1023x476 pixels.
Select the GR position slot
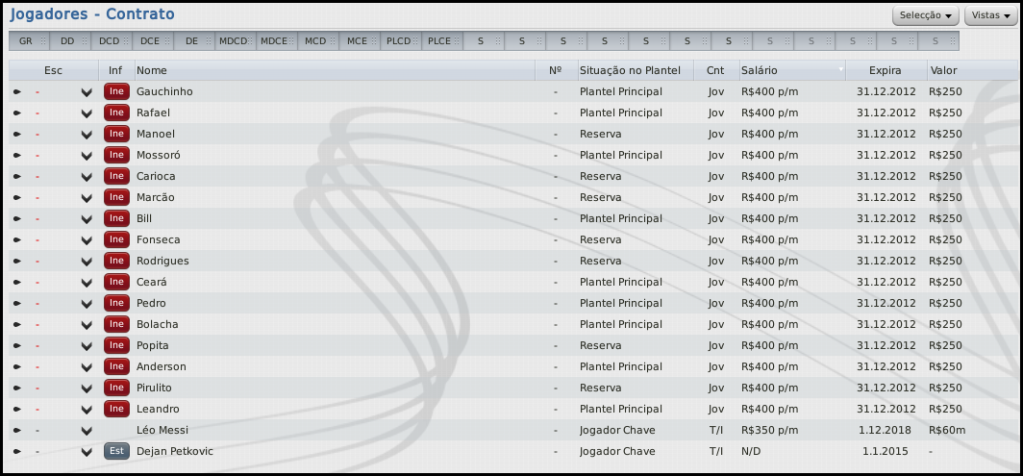tap(27, 41)
